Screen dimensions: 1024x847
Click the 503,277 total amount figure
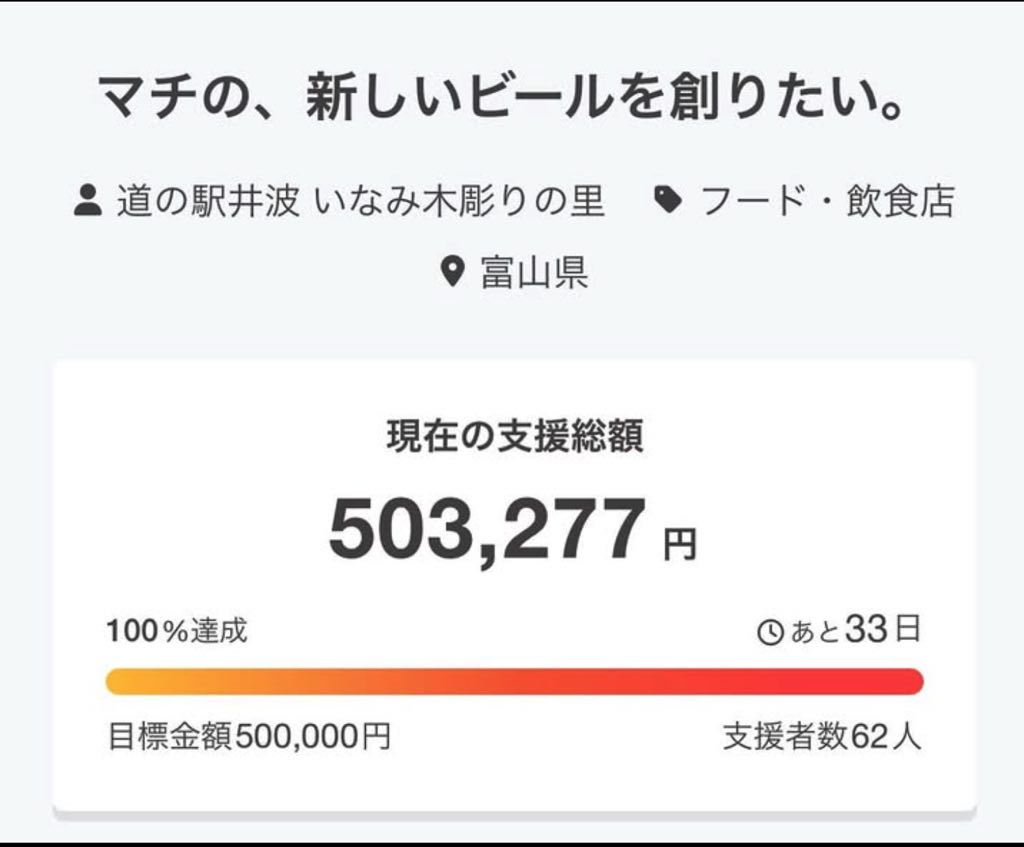[487, 530]
